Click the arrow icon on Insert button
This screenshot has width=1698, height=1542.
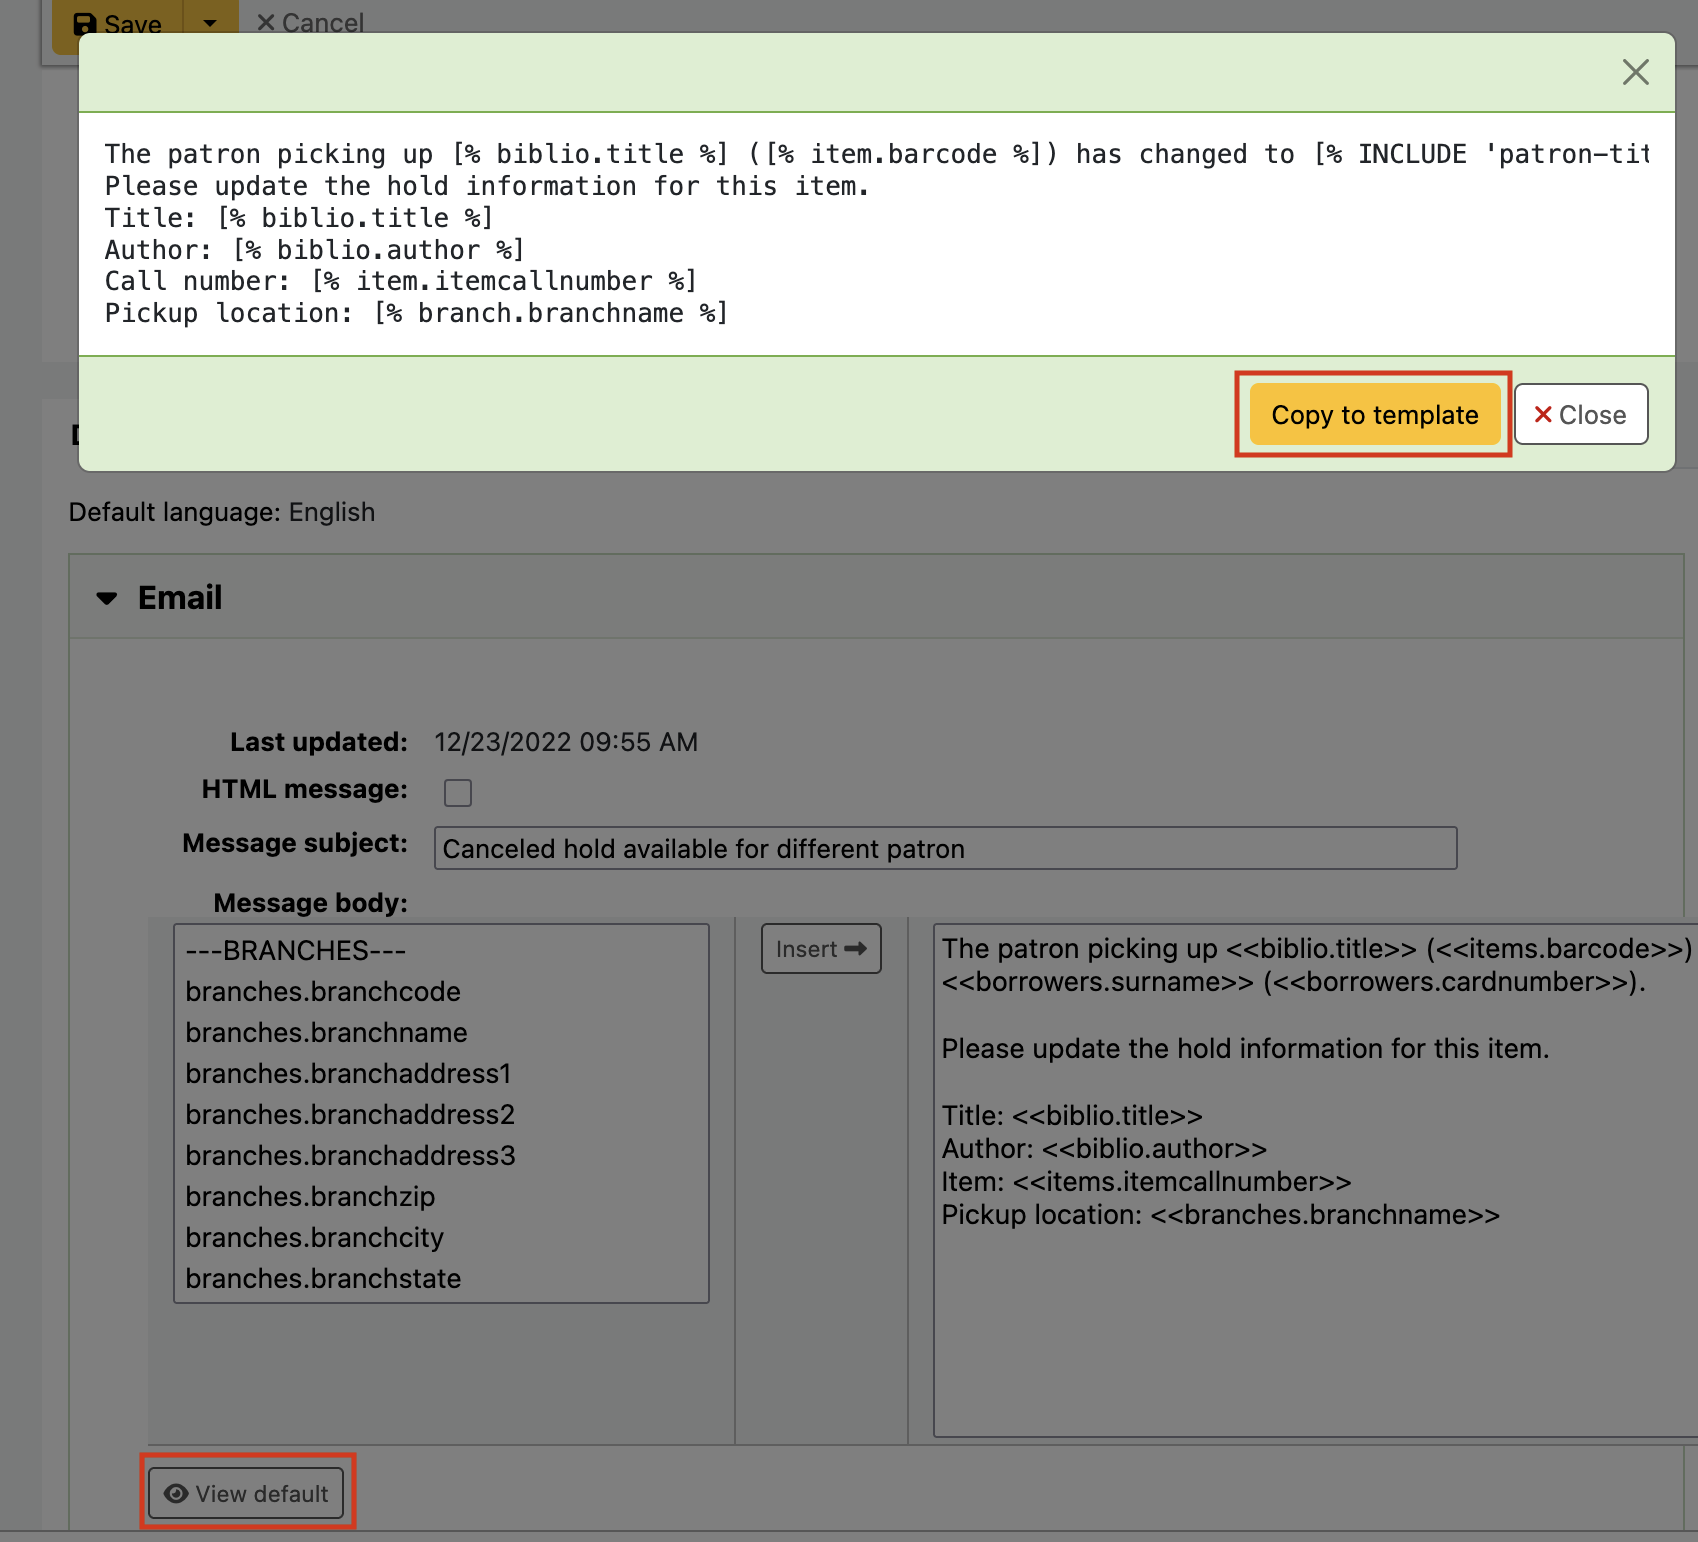tap(855, 949)
